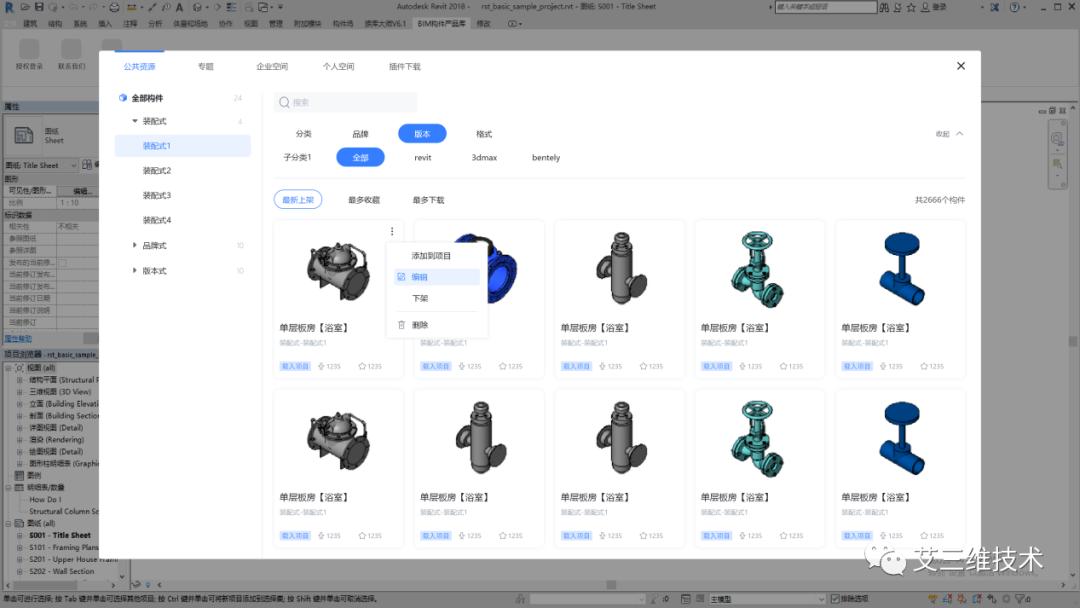Viewport: 1080px width, 608px height.
Task: Select the Text (A) tool icon in Quick Access Toolbar
Action: click(x=178, y=6)
